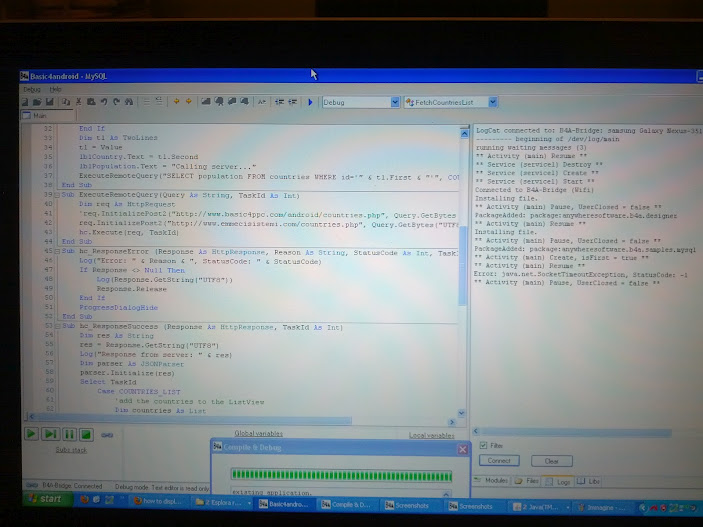Click the Undo arrow icon
This screenshot has width=703, height=527.
click(104, 102)
